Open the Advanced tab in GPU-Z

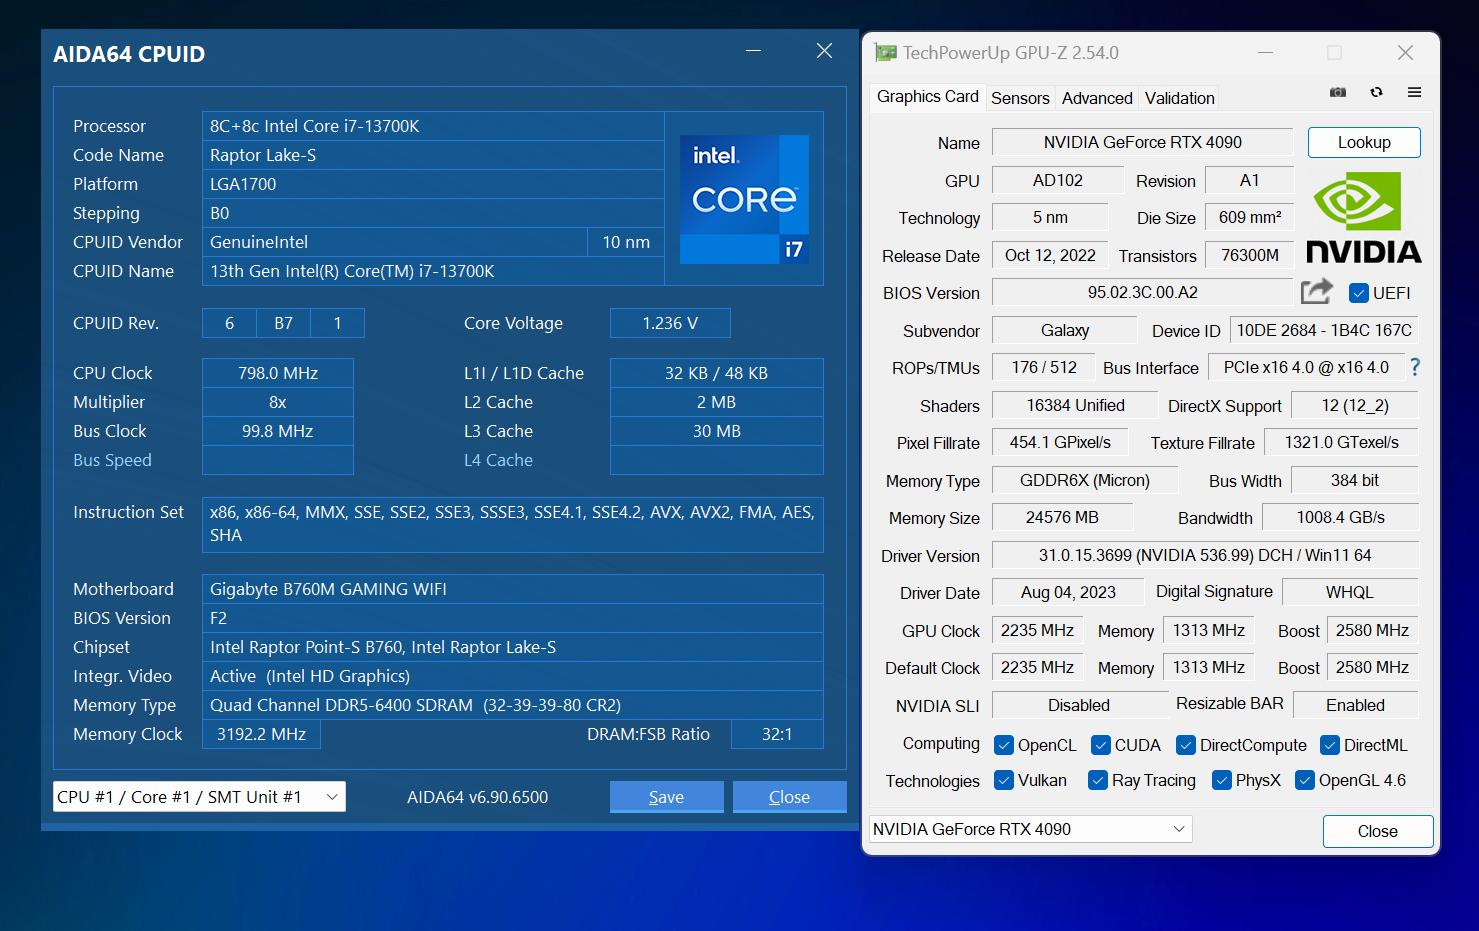point(1096,97)
